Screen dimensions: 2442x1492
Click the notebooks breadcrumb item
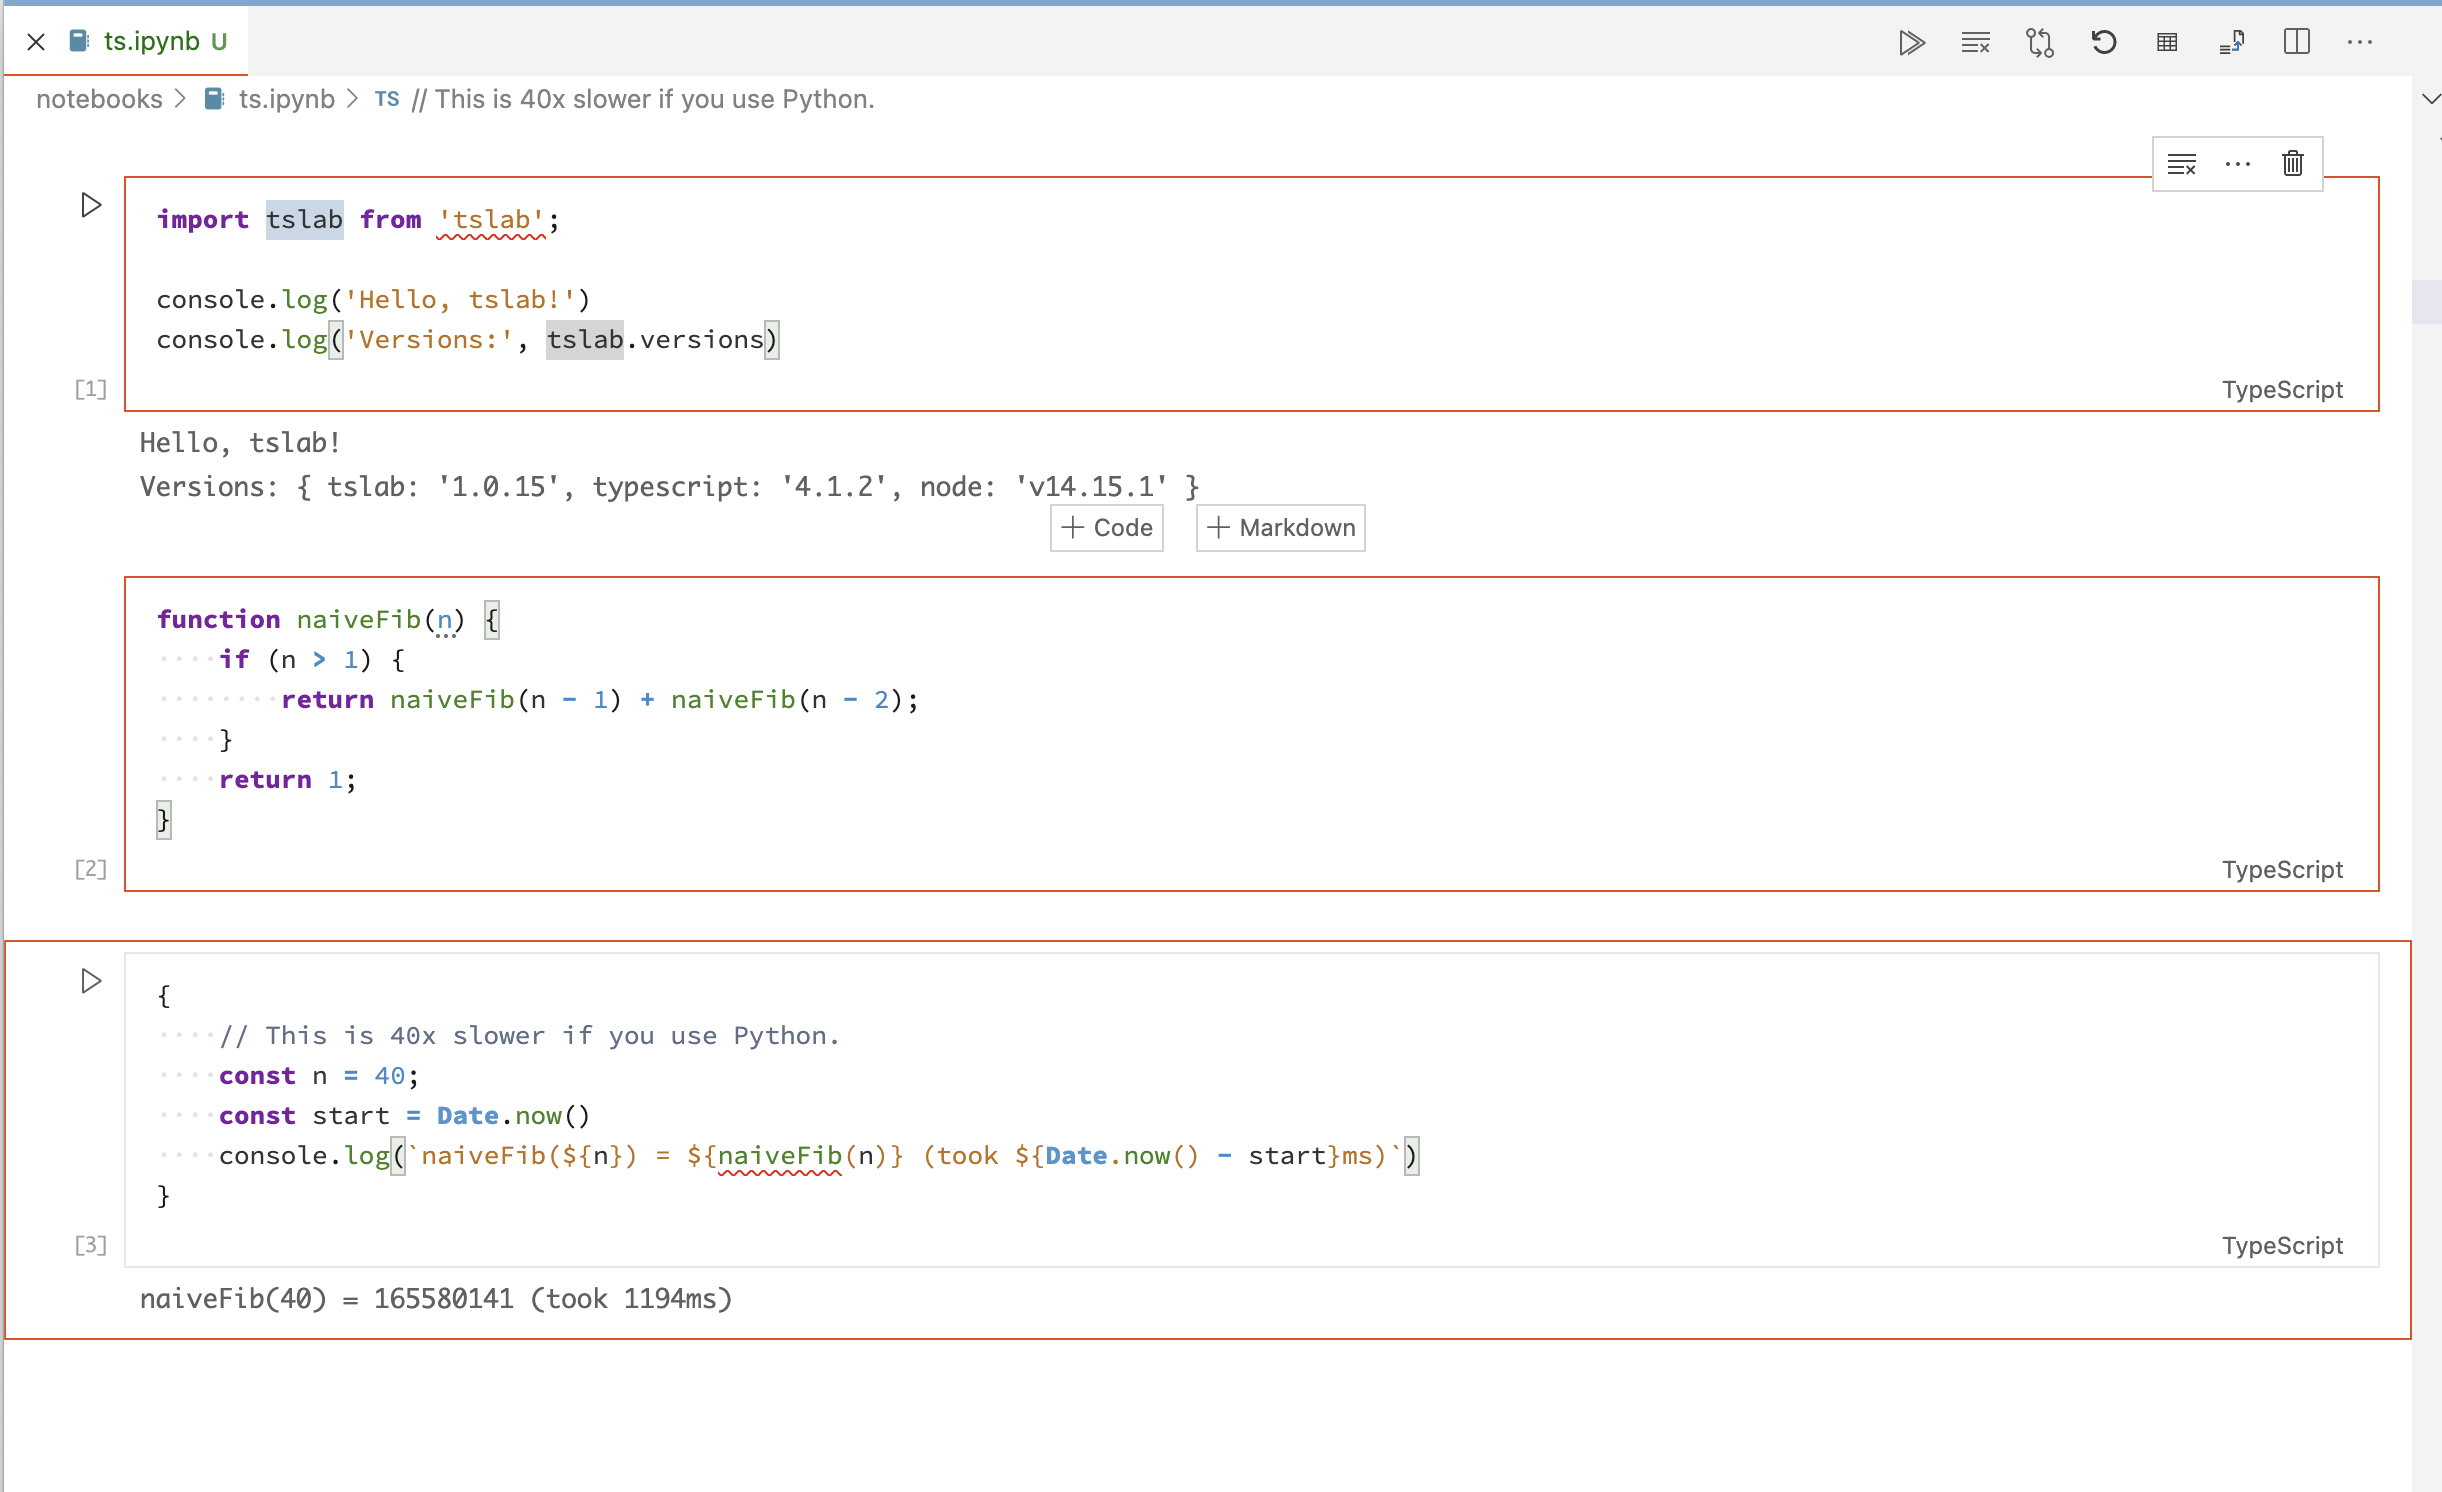tap(99, 99)
